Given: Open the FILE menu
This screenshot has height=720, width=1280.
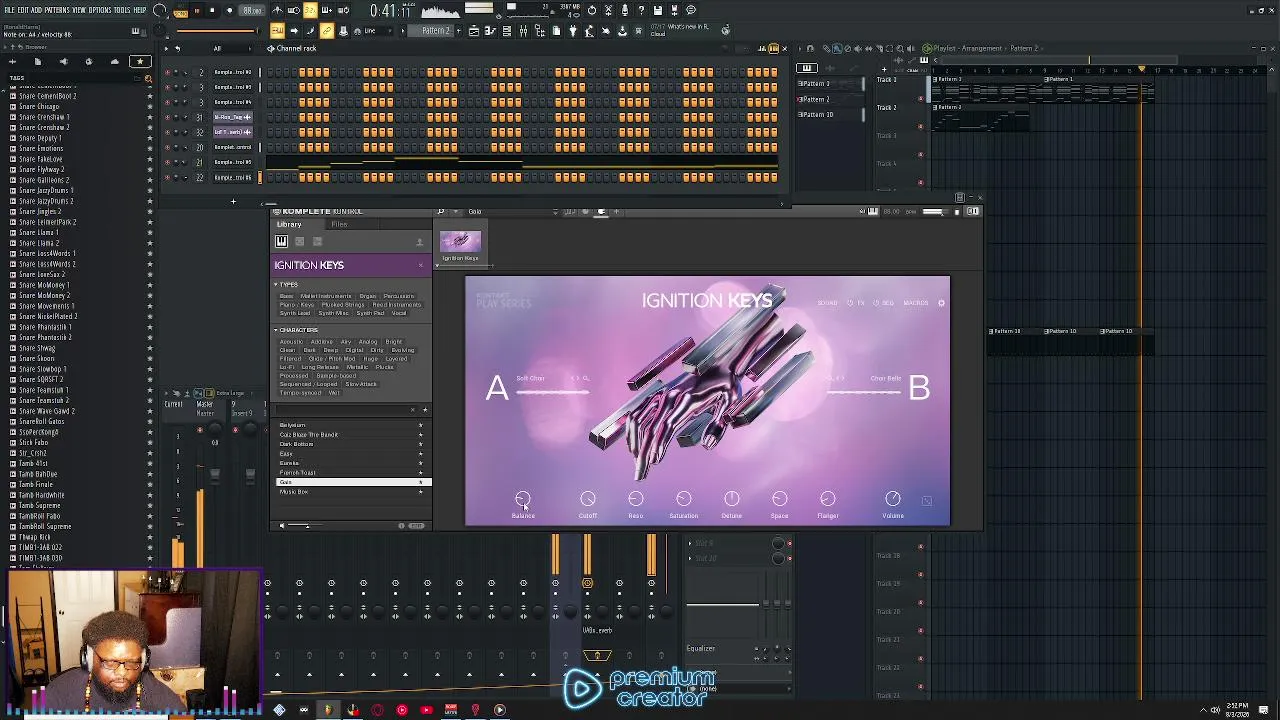Looking at the screenshot, I should pos(9,10).
